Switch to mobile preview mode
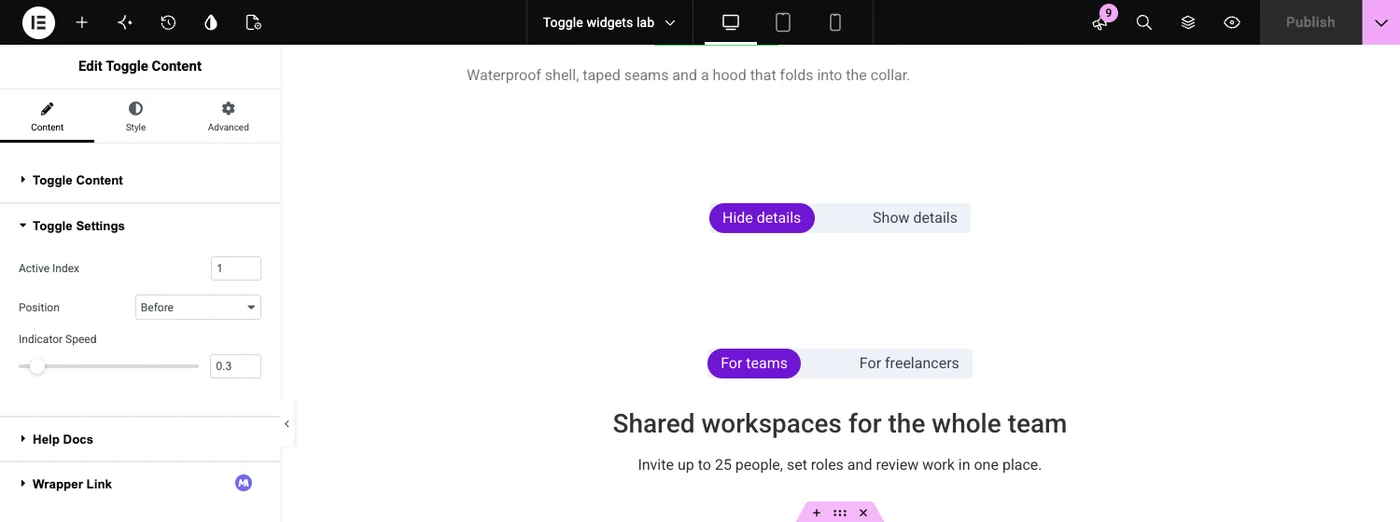This screenshot has width=1400, height=522. (835, 22)
